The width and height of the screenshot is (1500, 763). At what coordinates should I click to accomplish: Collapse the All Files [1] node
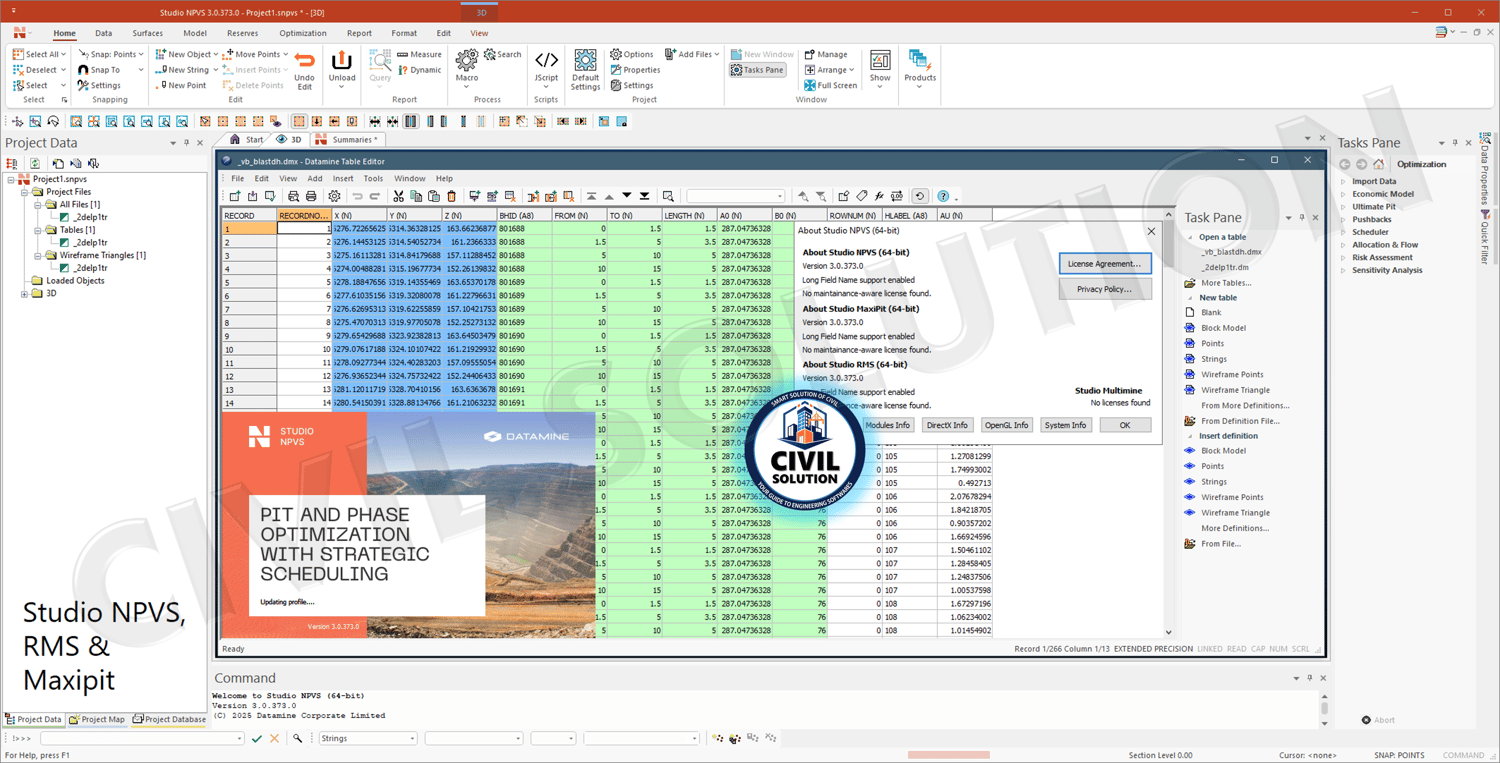click(x=38, y=205)
